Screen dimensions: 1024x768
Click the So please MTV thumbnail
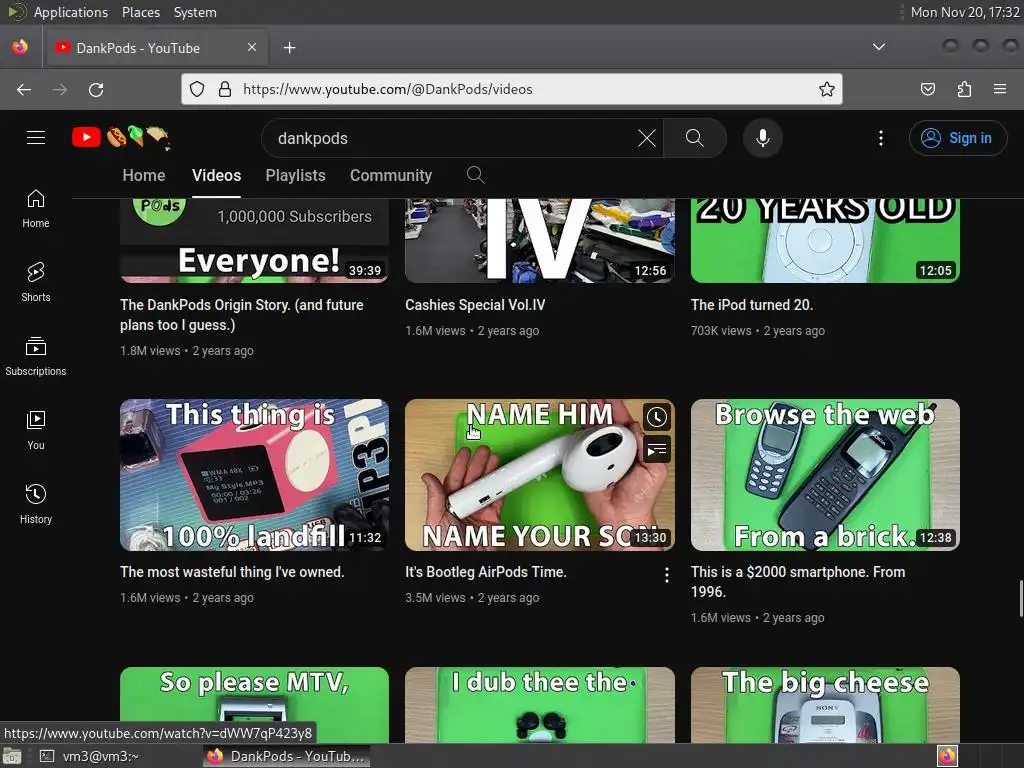(x=255, y=705)
